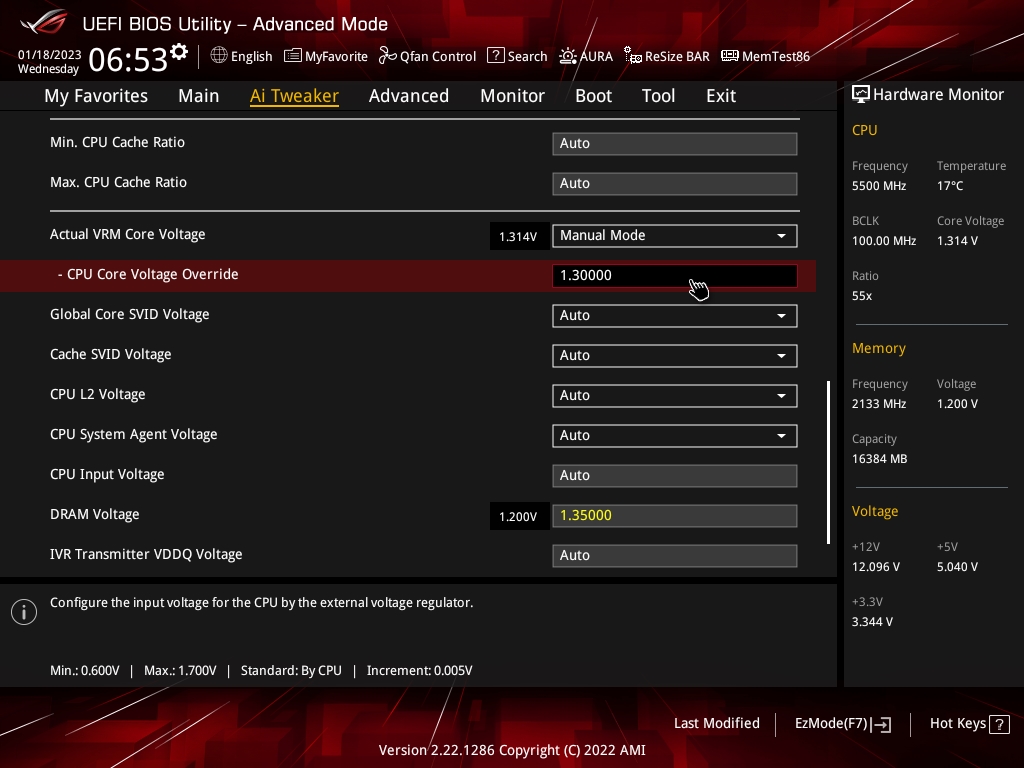Click DRAM Voltage 1.35000 field
Viewport: 1024px width, 768px height.
(675, 515)
